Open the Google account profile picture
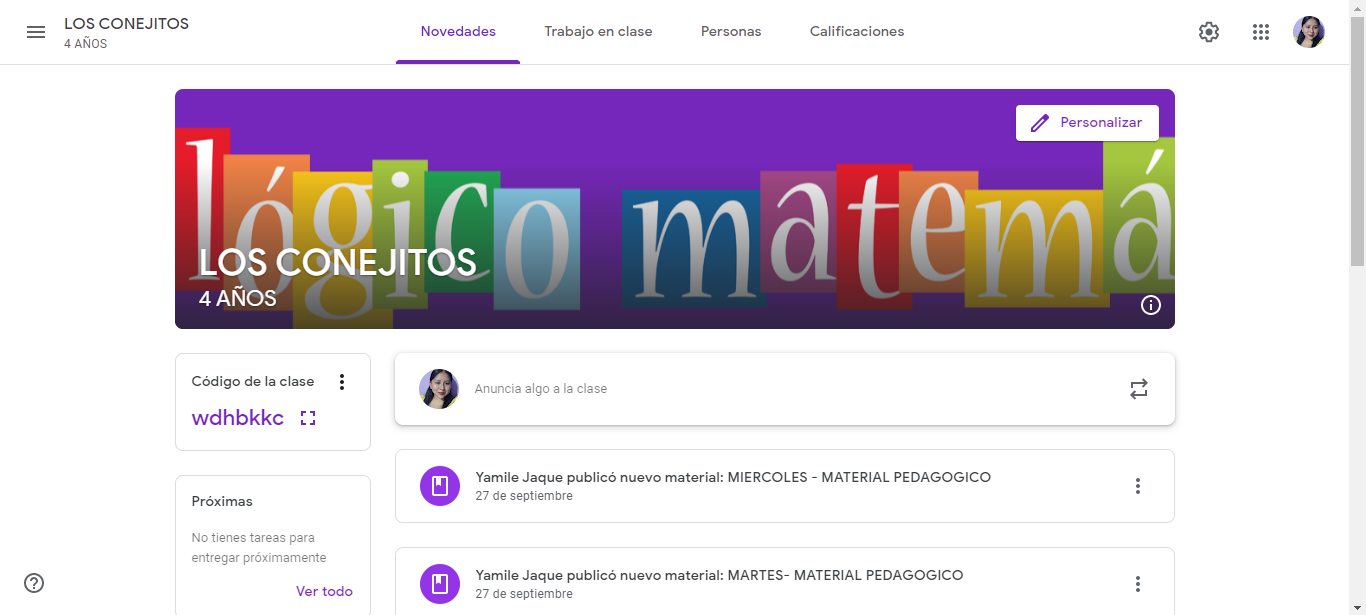 [x=1309, y=32]
